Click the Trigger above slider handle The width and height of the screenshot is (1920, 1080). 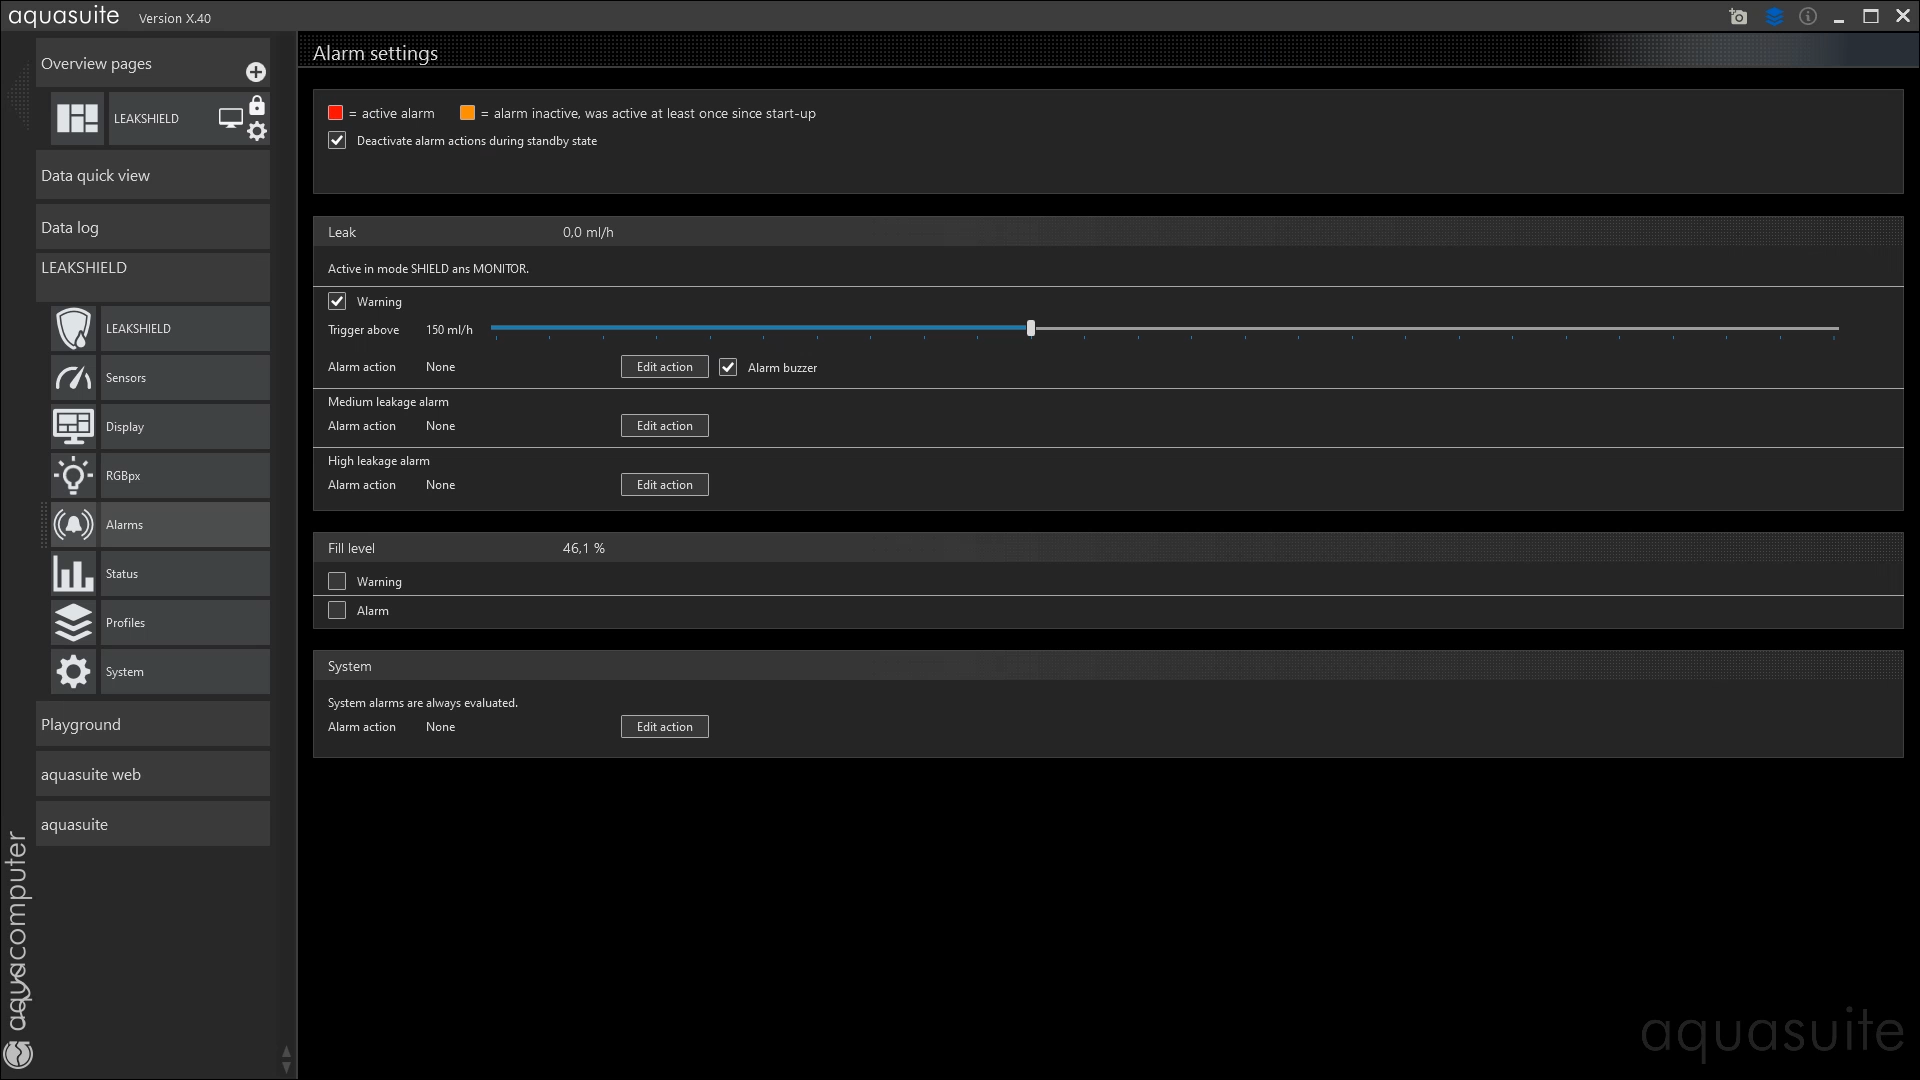[1031, 328]
